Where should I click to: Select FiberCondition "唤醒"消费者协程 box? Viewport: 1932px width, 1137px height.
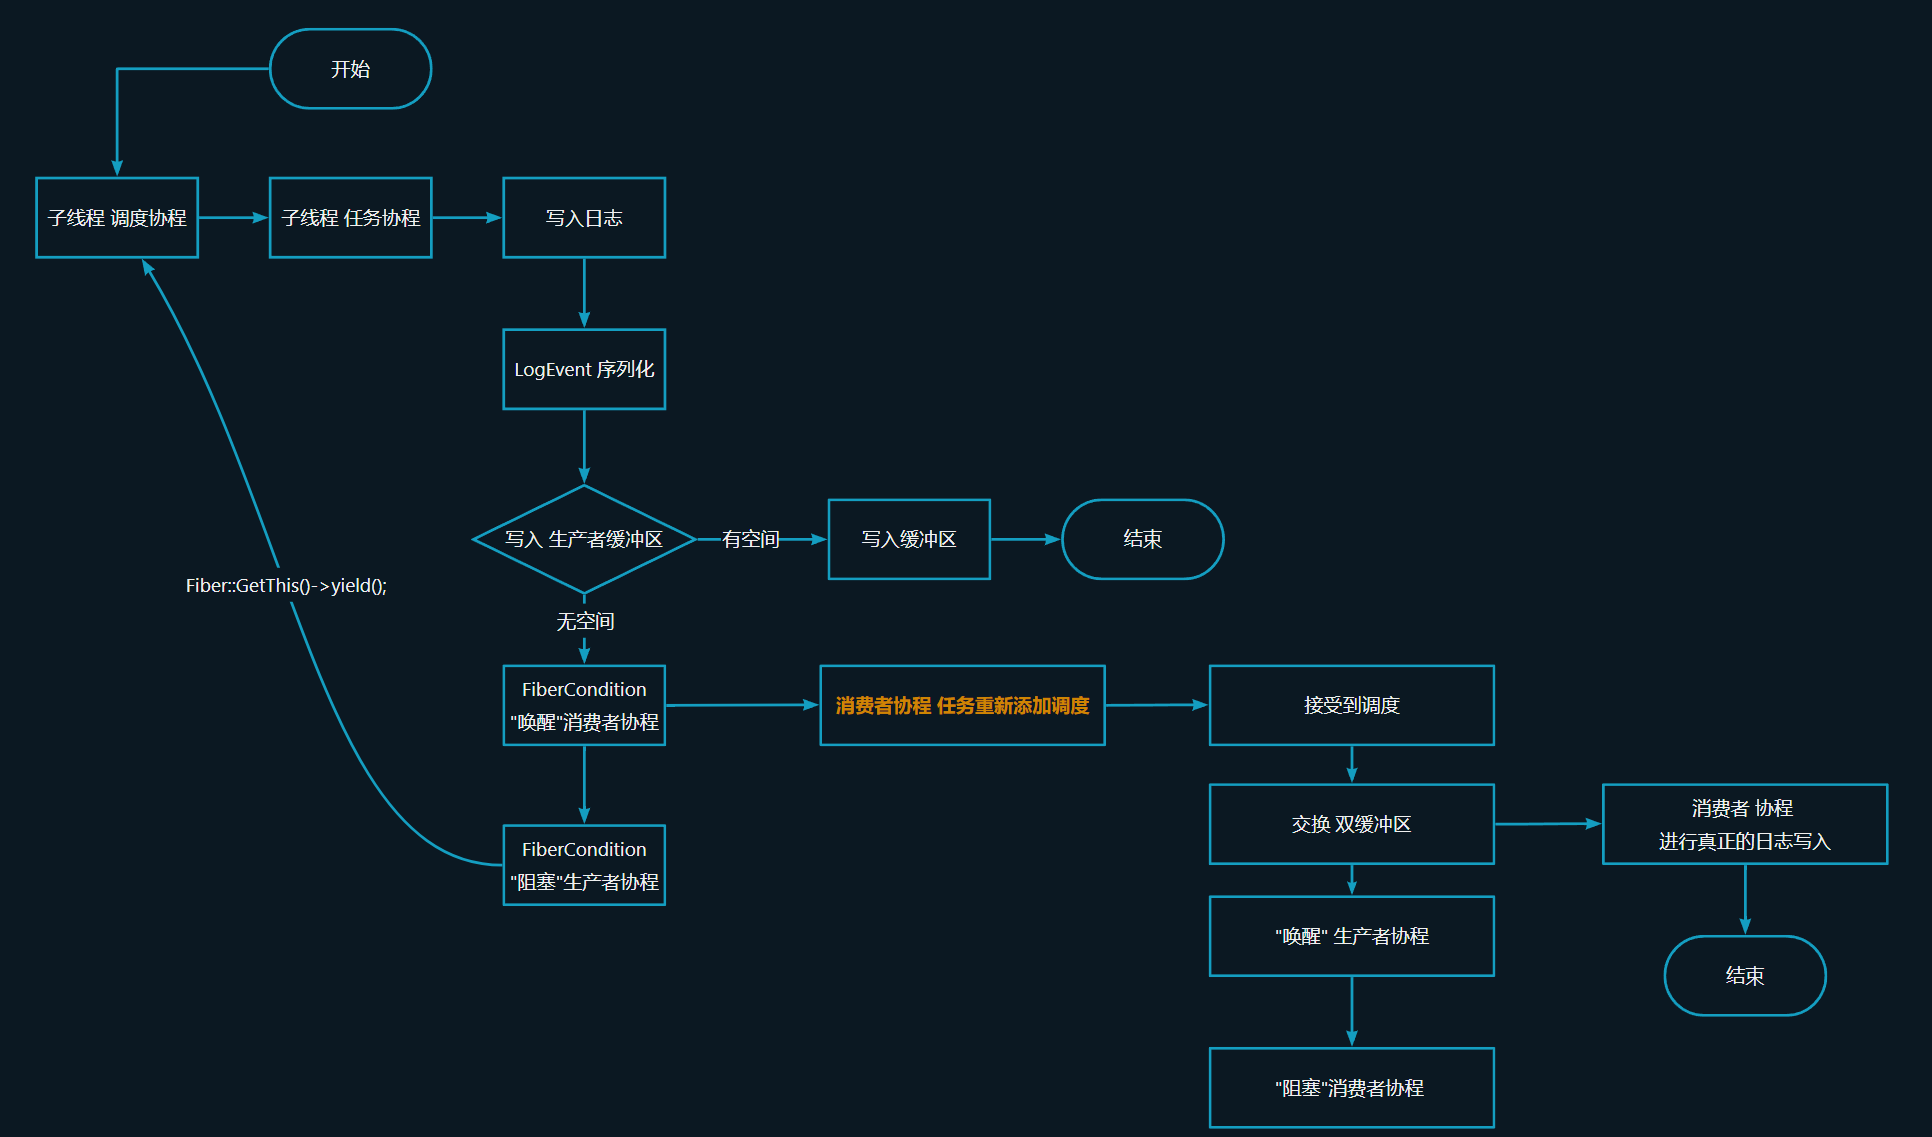pyautogui.click(x=584, y=705)
